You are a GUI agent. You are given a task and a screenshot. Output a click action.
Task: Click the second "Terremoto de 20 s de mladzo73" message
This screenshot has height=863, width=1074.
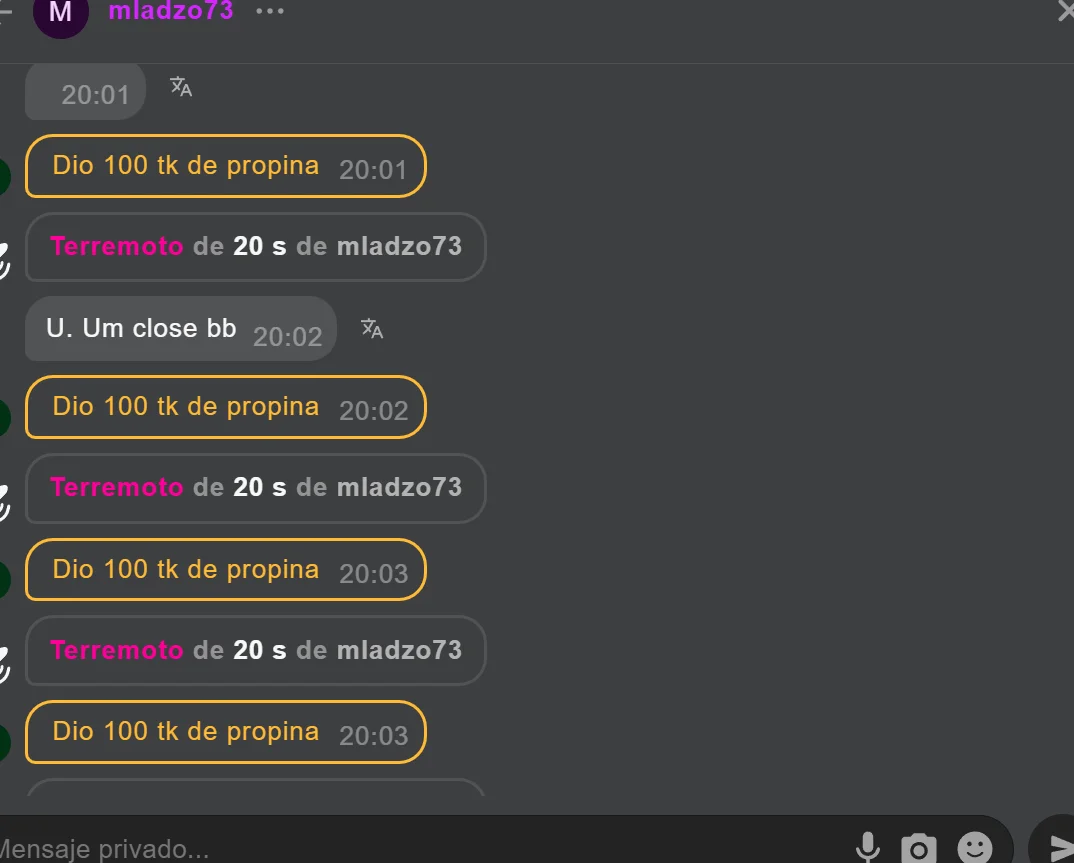tap(255, 488)
